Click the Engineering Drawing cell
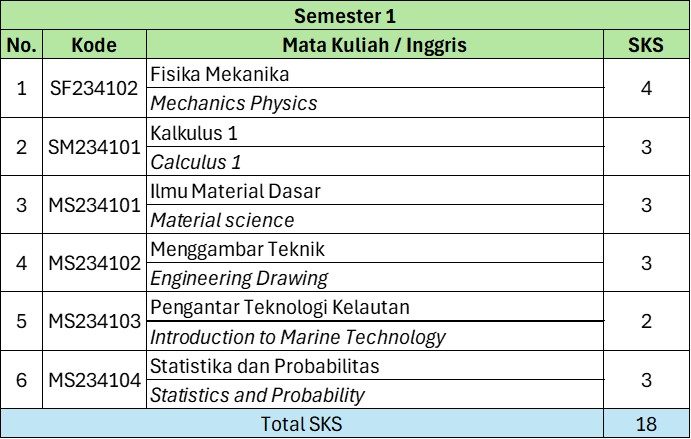This screenshot has height=439, width=691. click(x=239, y=278)
